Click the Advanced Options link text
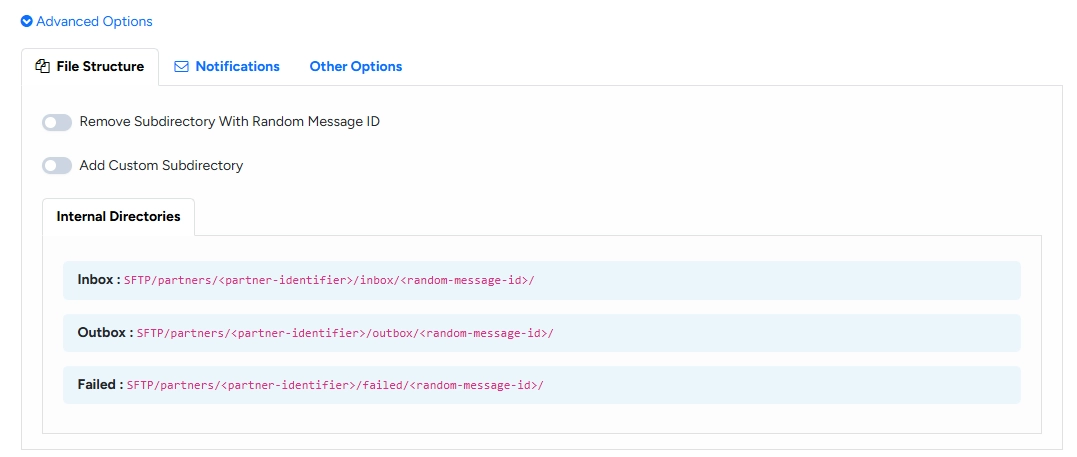Viewport: 1077px width, 457px height. (x=94, y=21)
